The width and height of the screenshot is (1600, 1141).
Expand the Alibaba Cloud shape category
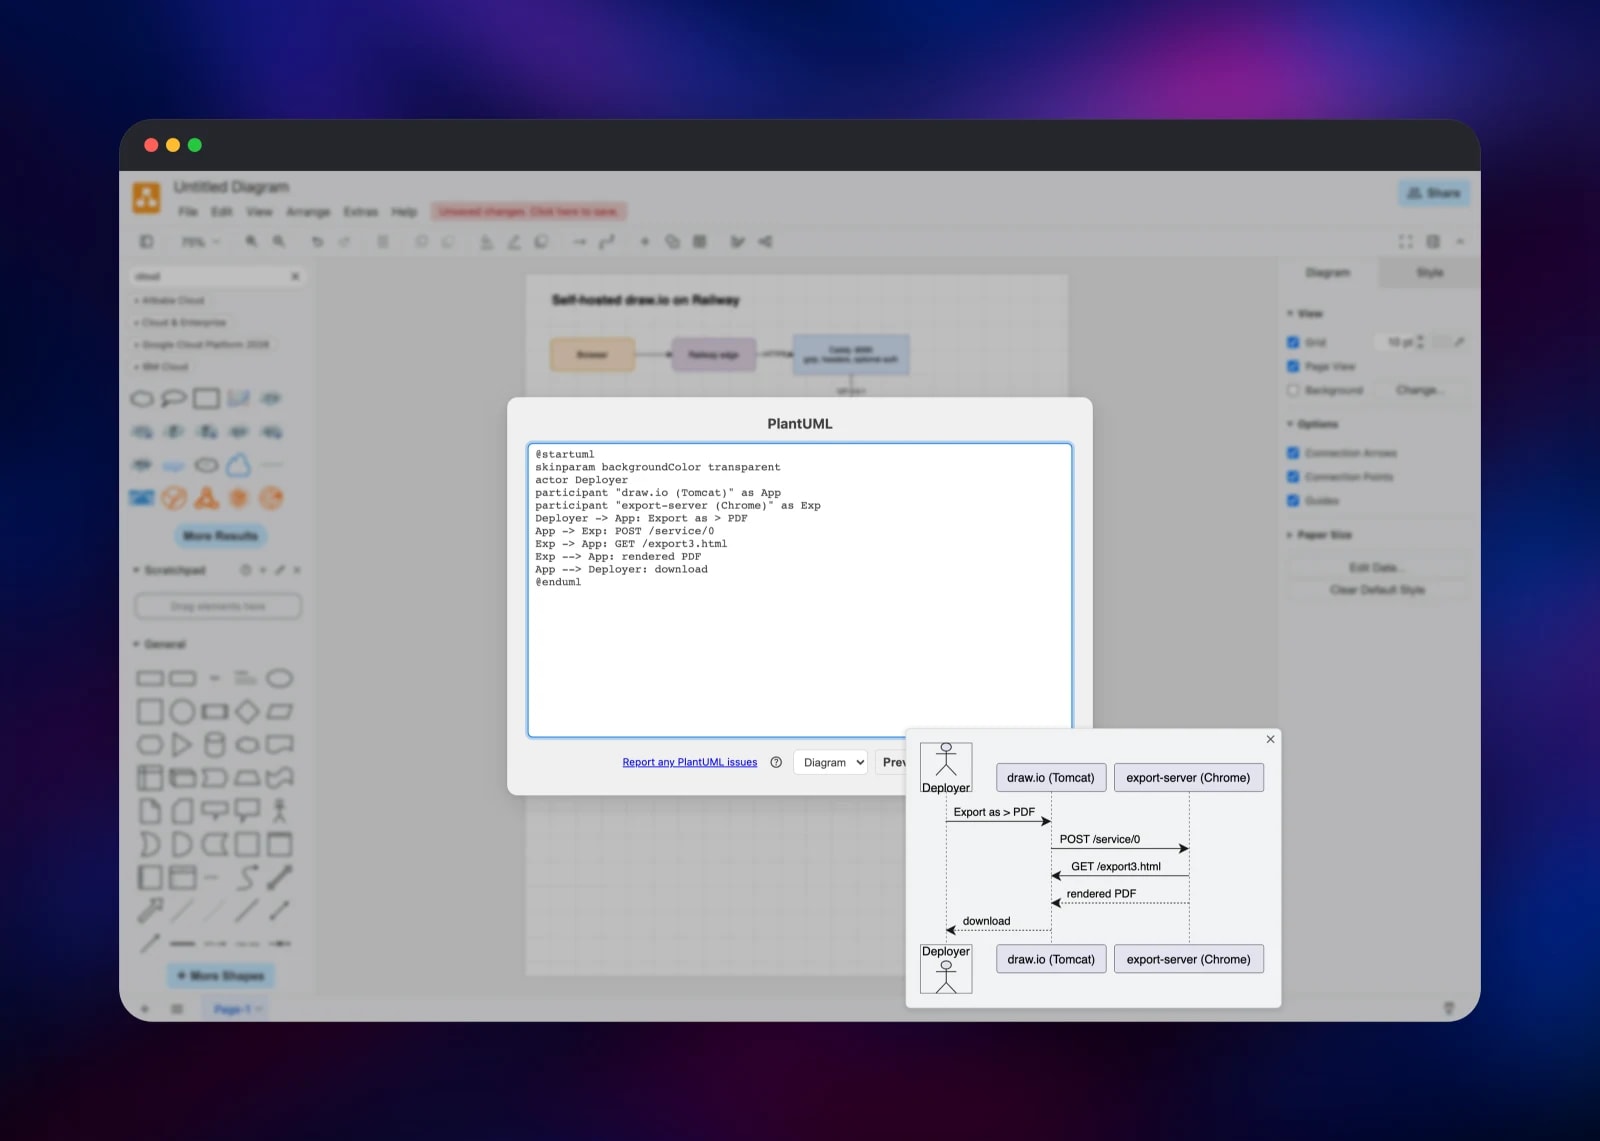tap(169, 300)
